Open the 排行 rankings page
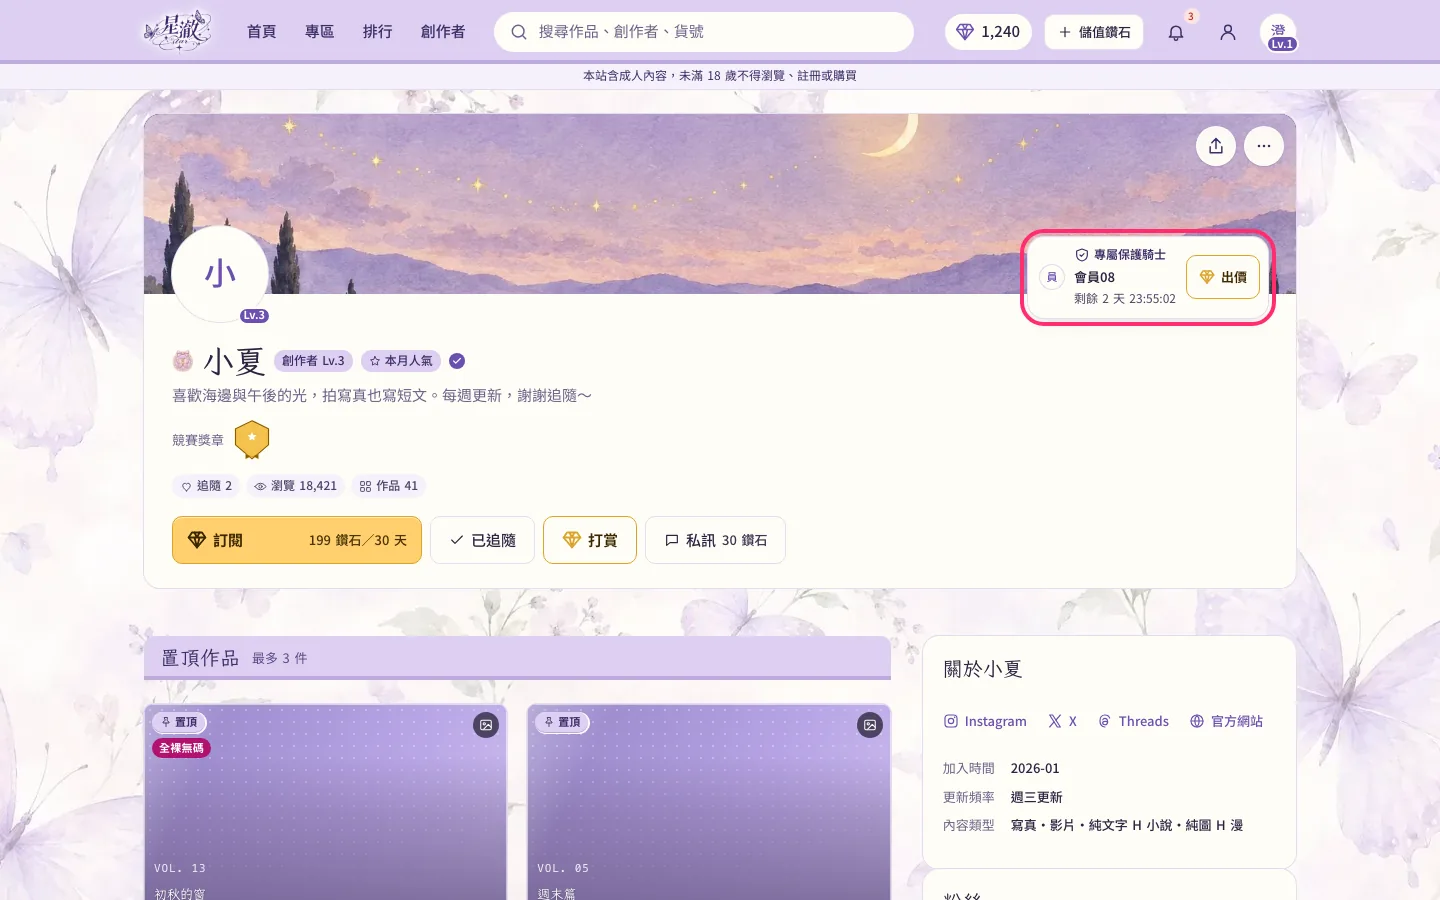Viewport: 1440px width, 900px height. pos(378,32)
